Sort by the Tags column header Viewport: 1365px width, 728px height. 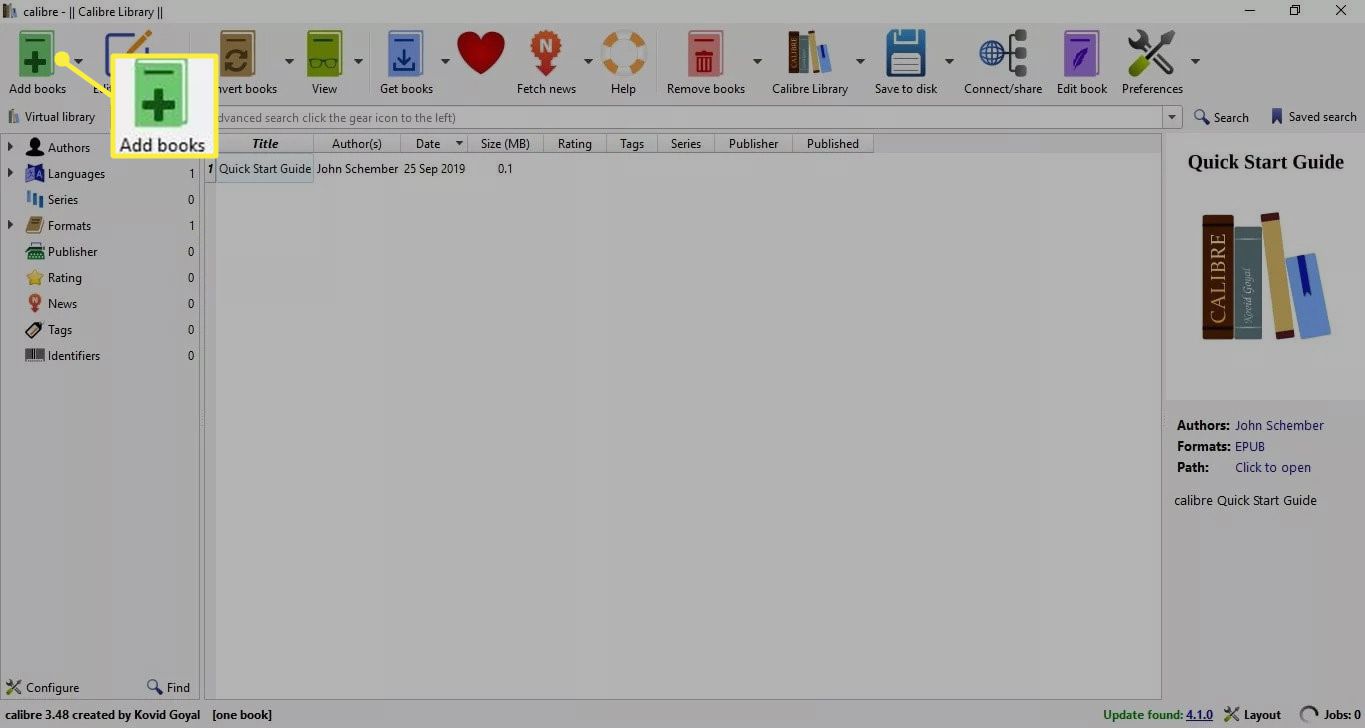click(632, 144)
